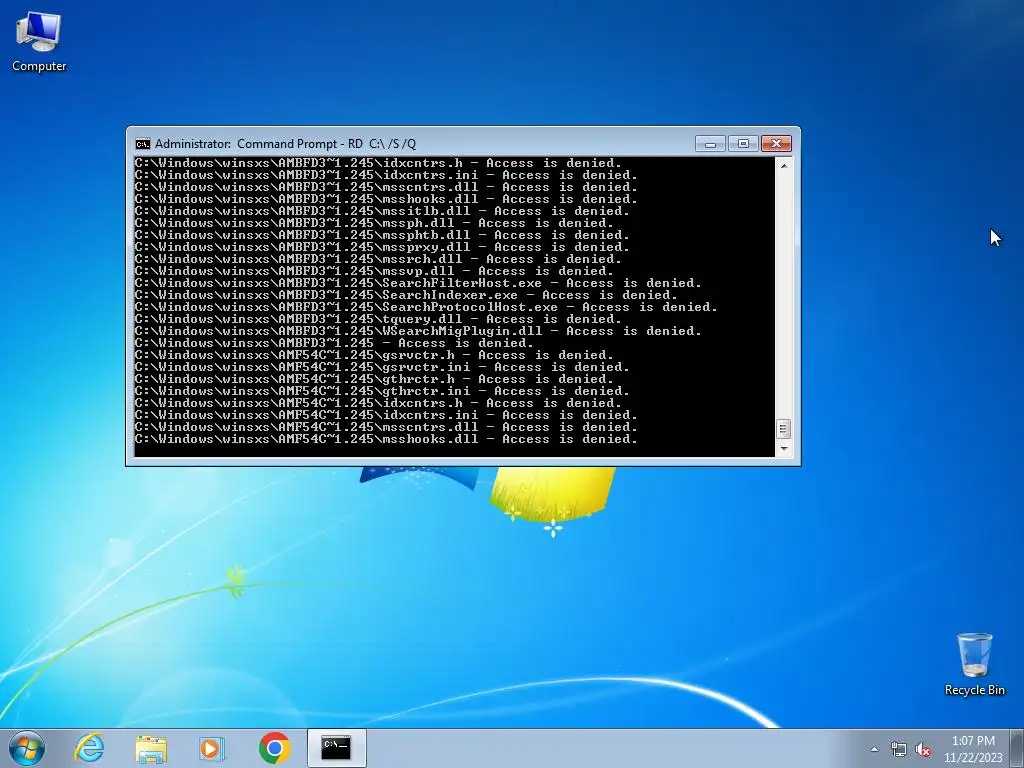Click the AMF54C~1.245\msshooks.dll line

386,439
